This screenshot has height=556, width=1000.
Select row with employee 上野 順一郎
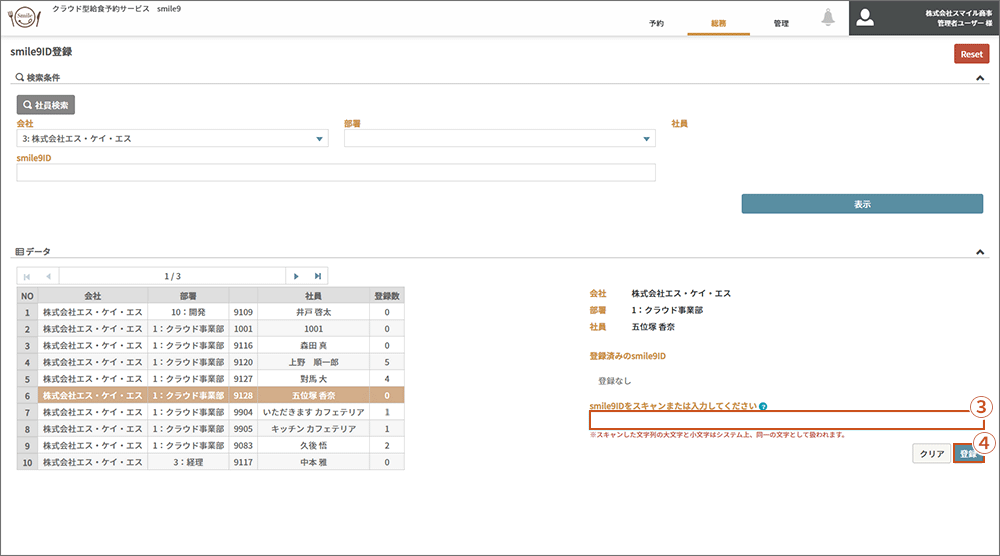pyautogui.click(x=210, y=362)
